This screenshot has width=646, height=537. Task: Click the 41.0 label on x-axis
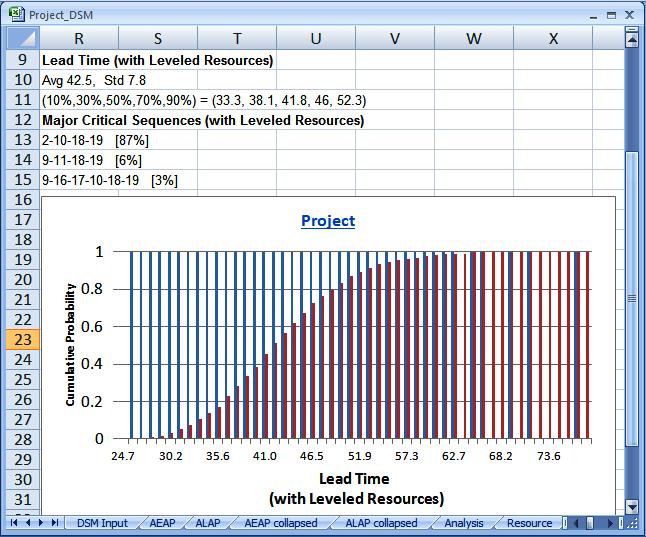[x=265, y=456]
